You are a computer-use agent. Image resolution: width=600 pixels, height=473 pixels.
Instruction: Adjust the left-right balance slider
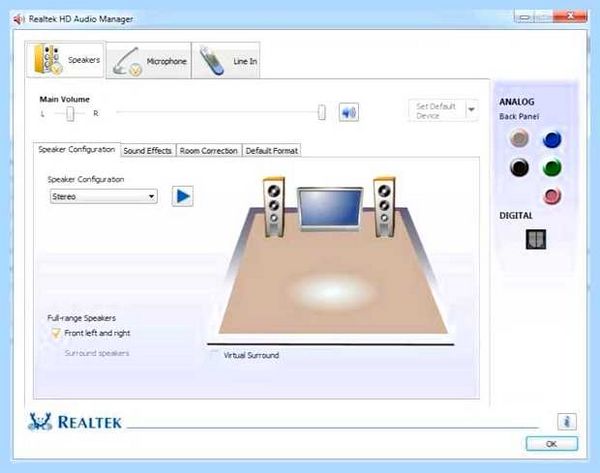tap(70, 114)
